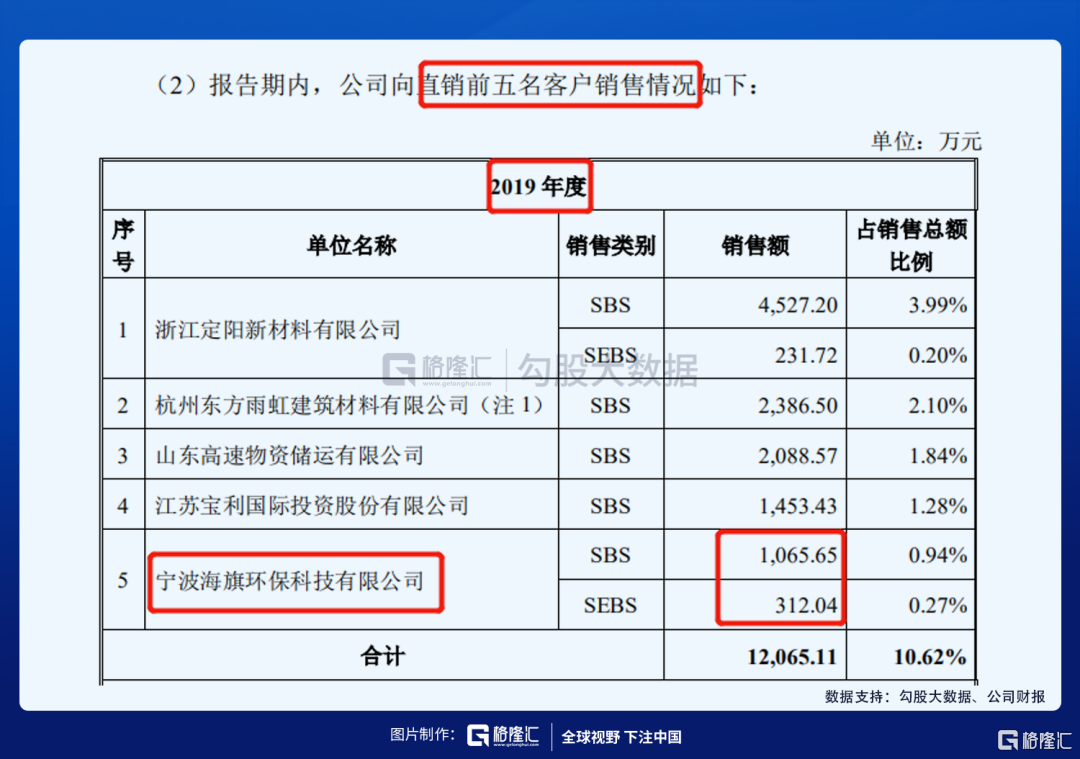The height and width of the screenshot is (759, 1080).
Task: Click the '合计' total row label
Action: pos(383,655)
